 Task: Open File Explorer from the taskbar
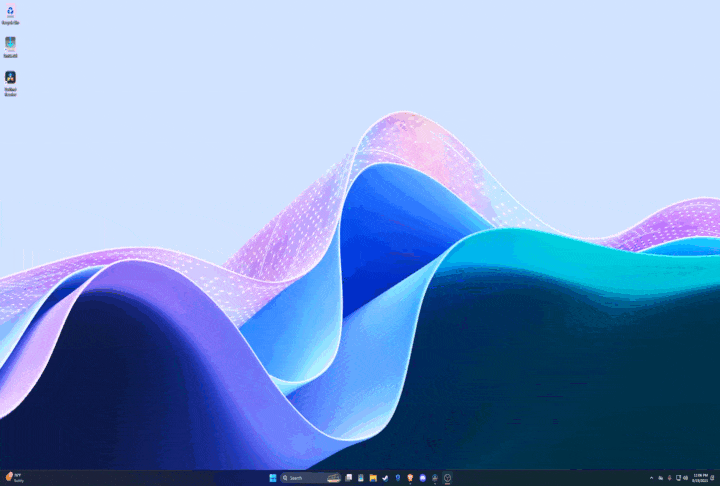tap(373, 478)
